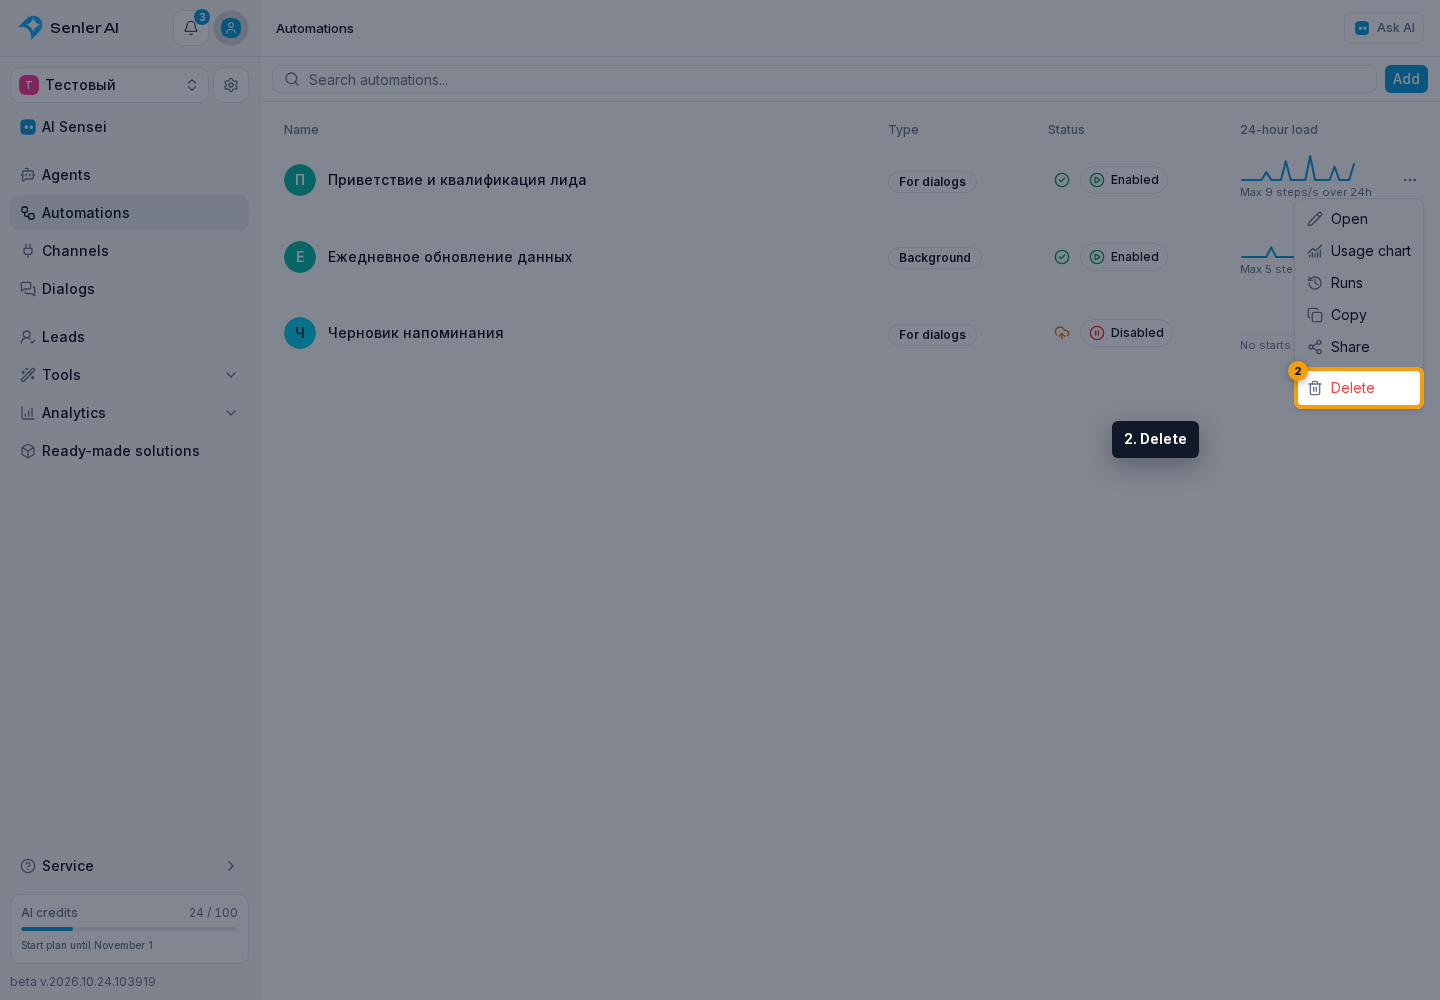Click the Ask AI button
1440x1000 pixels.
[1384, 28]
